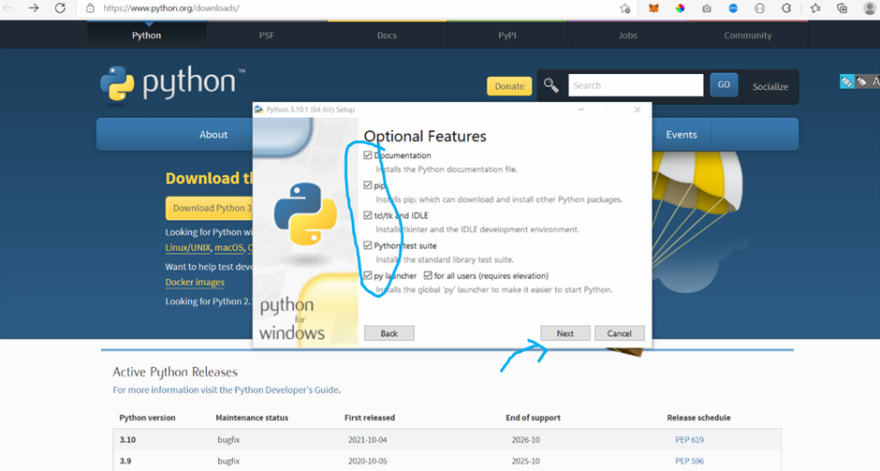Open the PEP 596 release schedule link

pyautogui.click(x=689, y=461)
